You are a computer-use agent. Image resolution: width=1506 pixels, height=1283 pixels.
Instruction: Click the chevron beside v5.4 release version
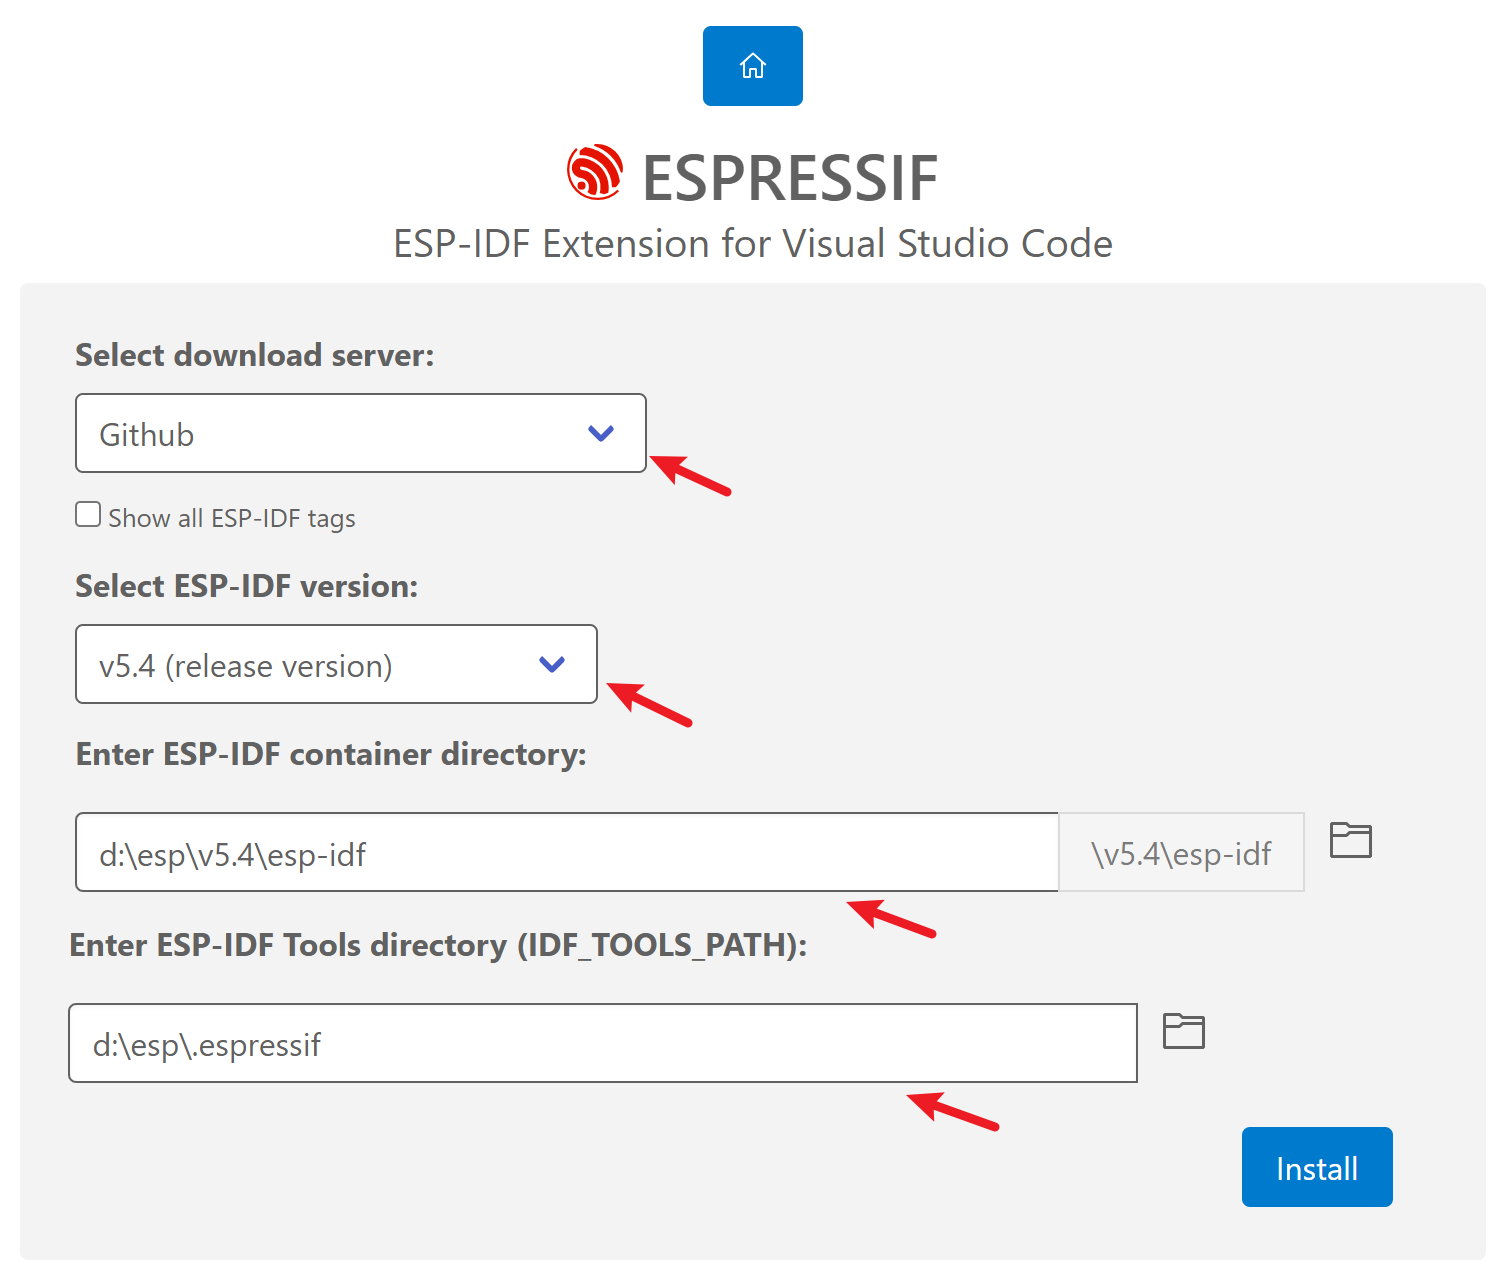click(x=552, y=664)
